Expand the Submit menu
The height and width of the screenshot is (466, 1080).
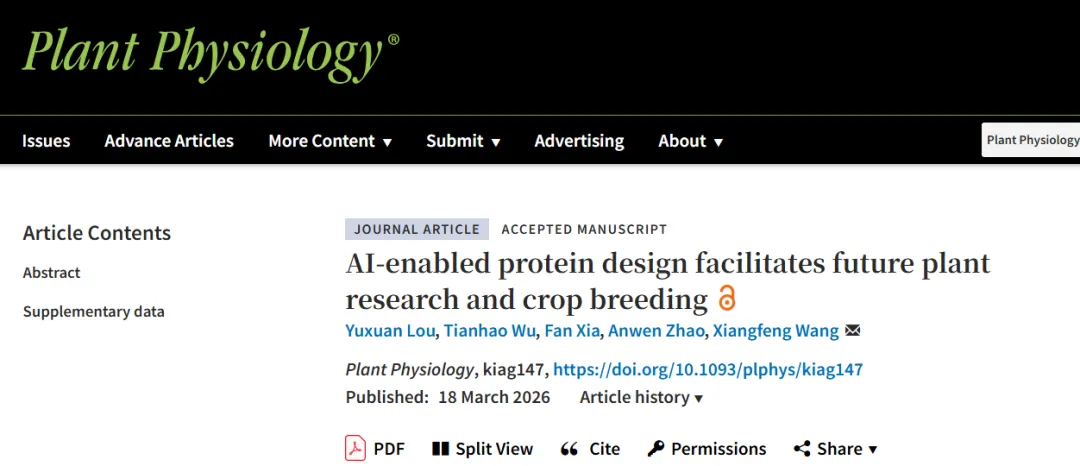point(463,141)
